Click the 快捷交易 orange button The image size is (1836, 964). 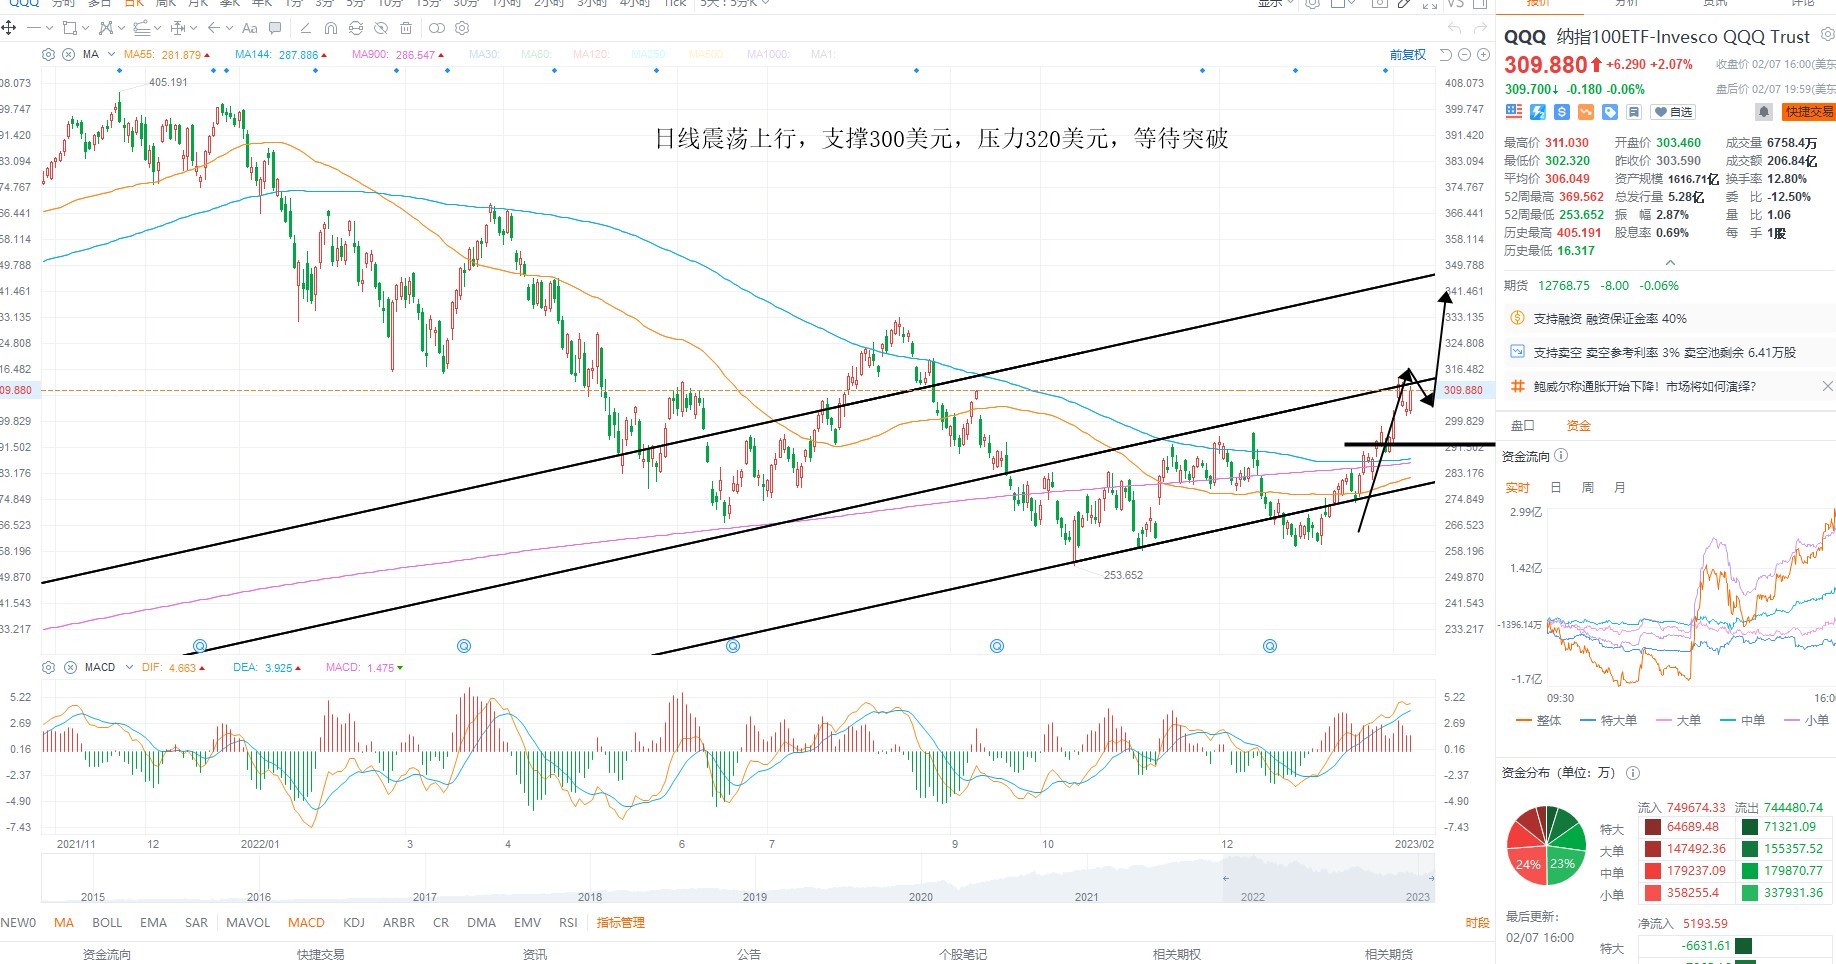[x=1809, y=112]
